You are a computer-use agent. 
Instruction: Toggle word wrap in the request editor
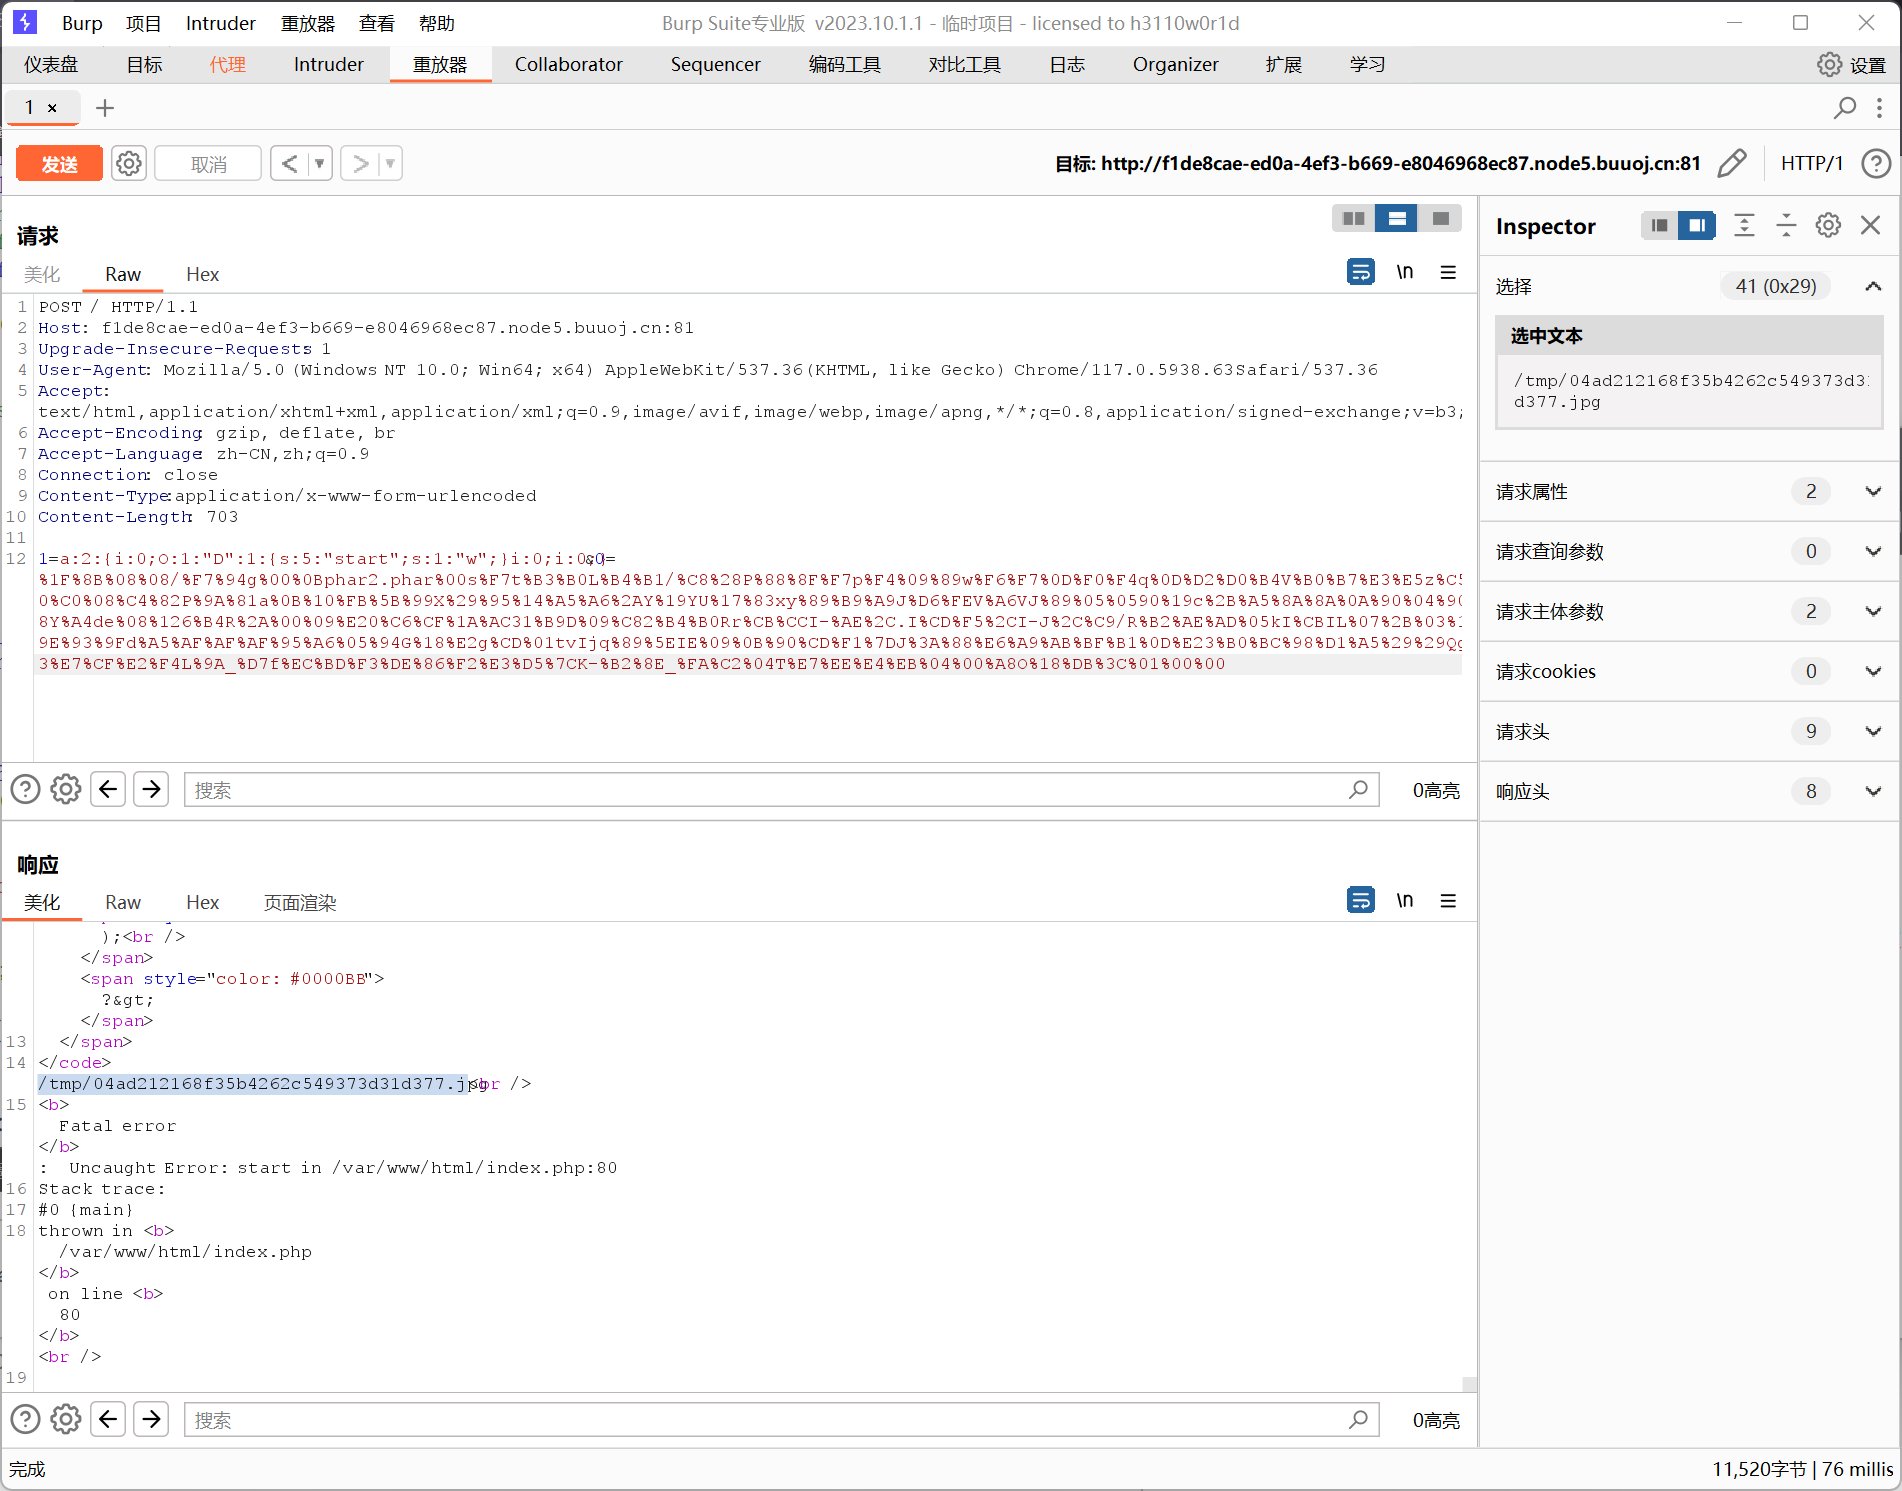point(1360,272)
